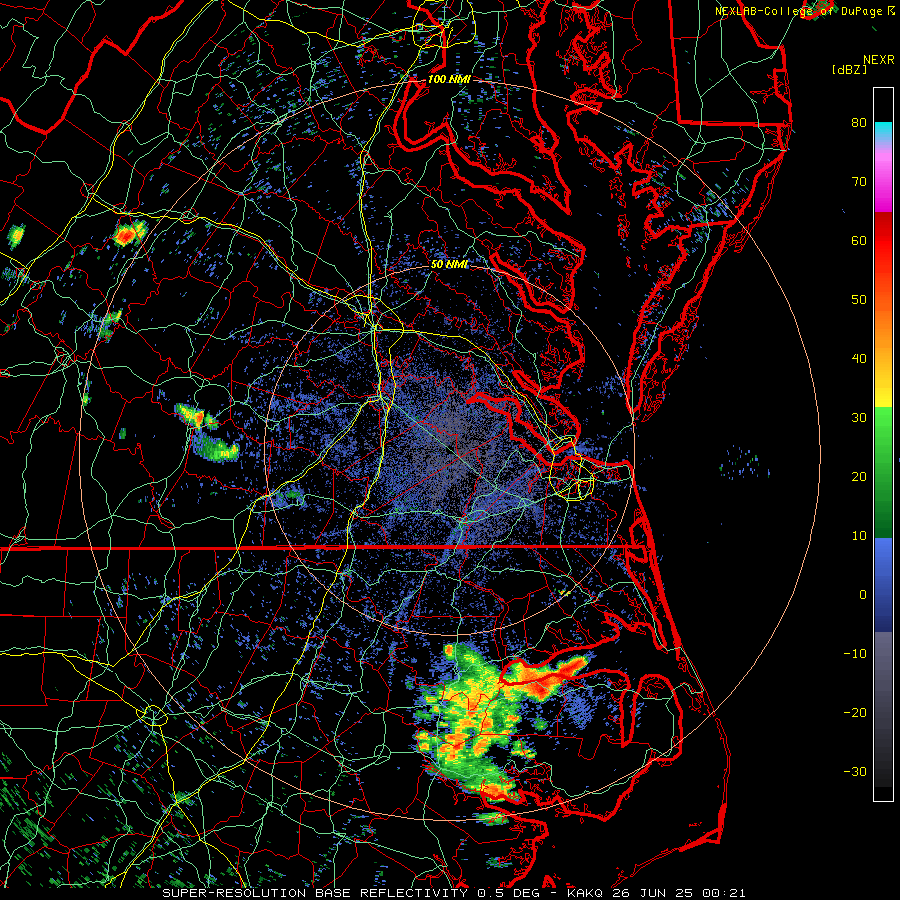Click the -10 value on the dBZ scale

(855, 654)
